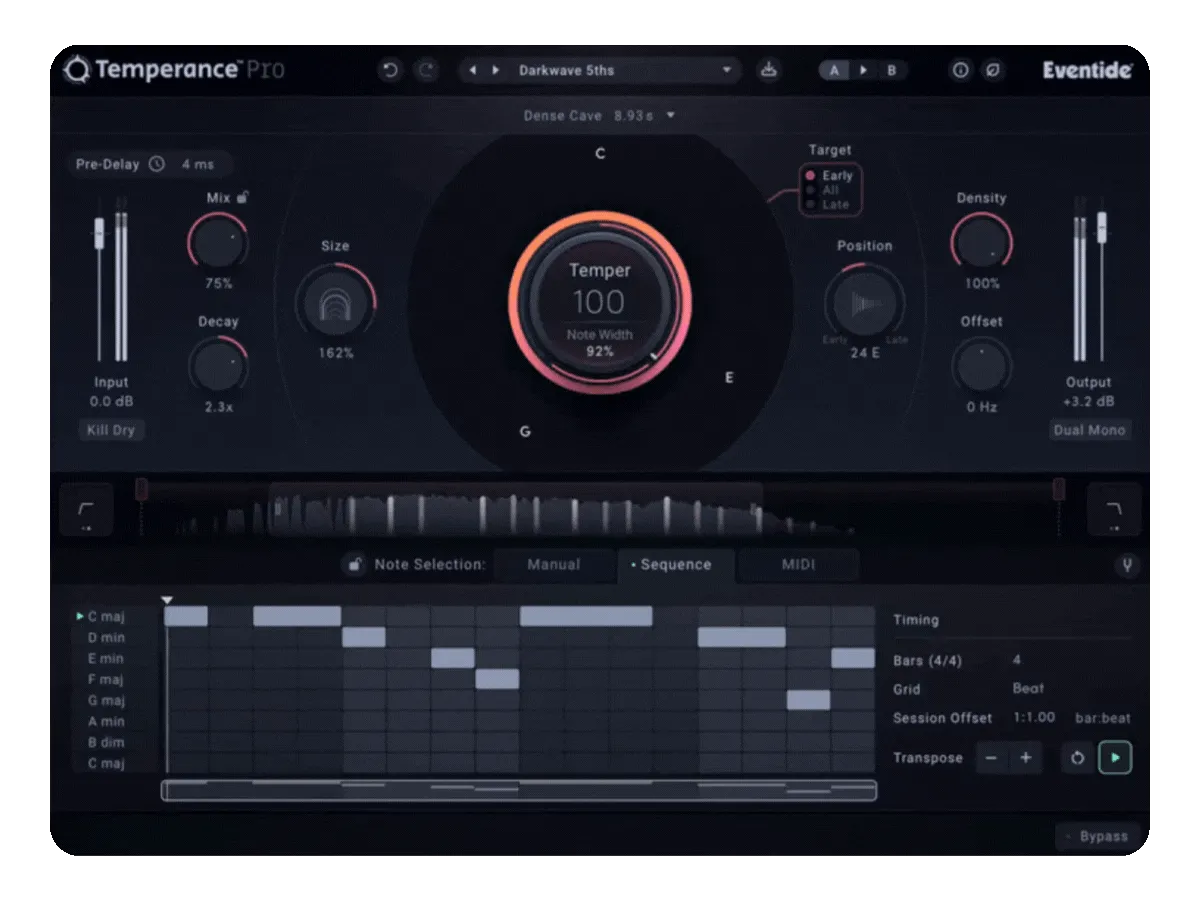
Task: Click the Transpose plus button
Action: 1026,758
